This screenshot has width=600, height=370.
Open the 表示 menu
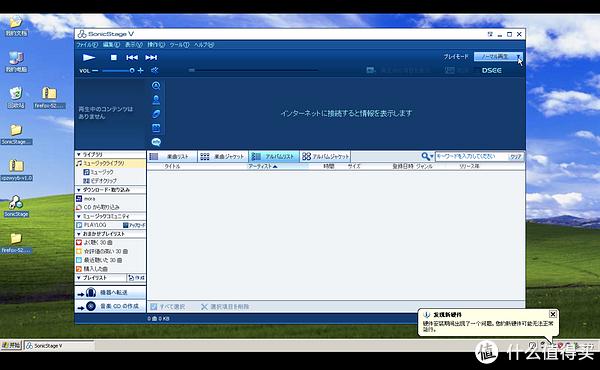134,45
